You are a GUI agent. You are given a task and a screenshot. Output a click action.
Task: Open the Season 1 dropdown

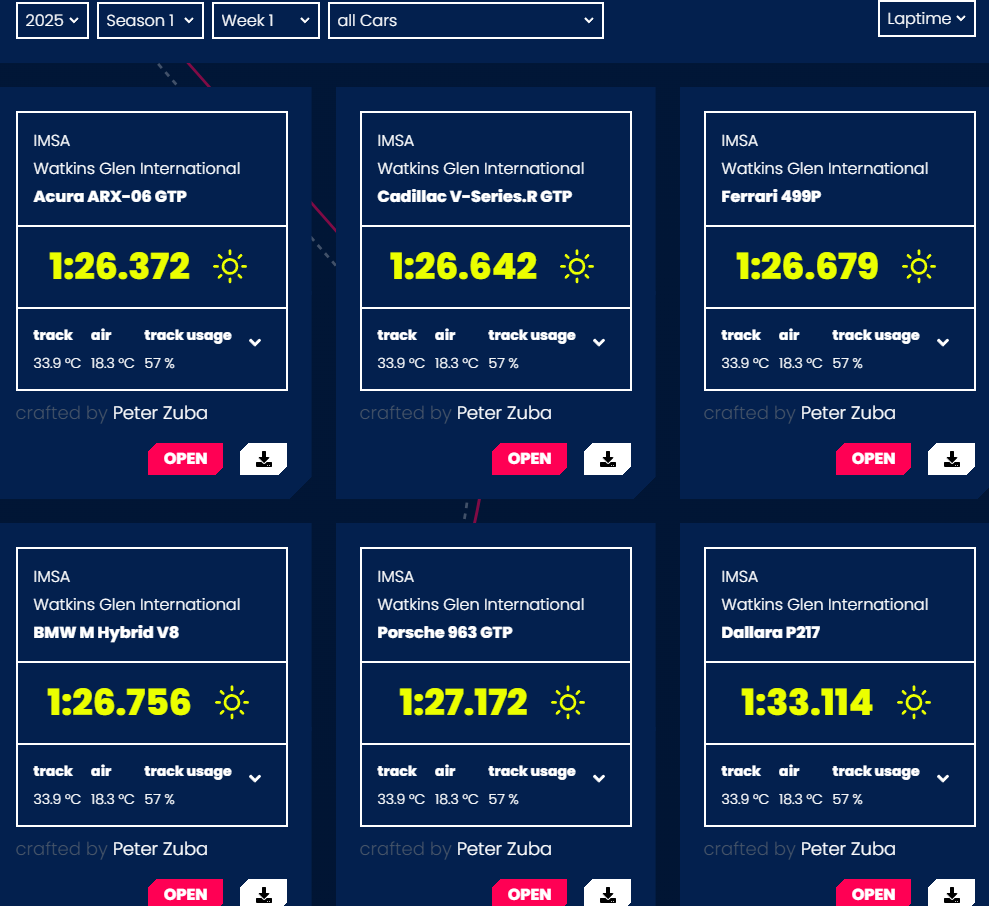[x=150, y=21]
